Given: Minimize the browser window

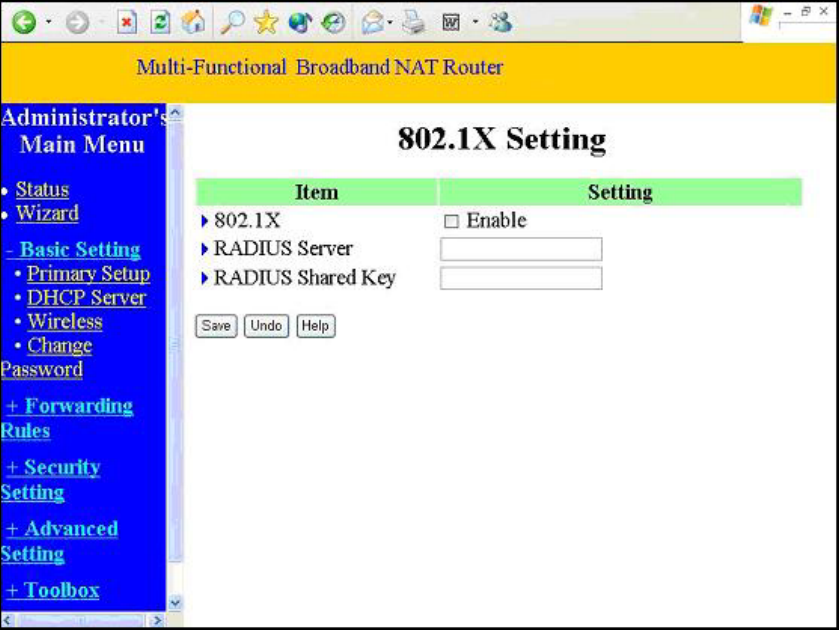Looking at the screenshot, I should pos(787,12).
